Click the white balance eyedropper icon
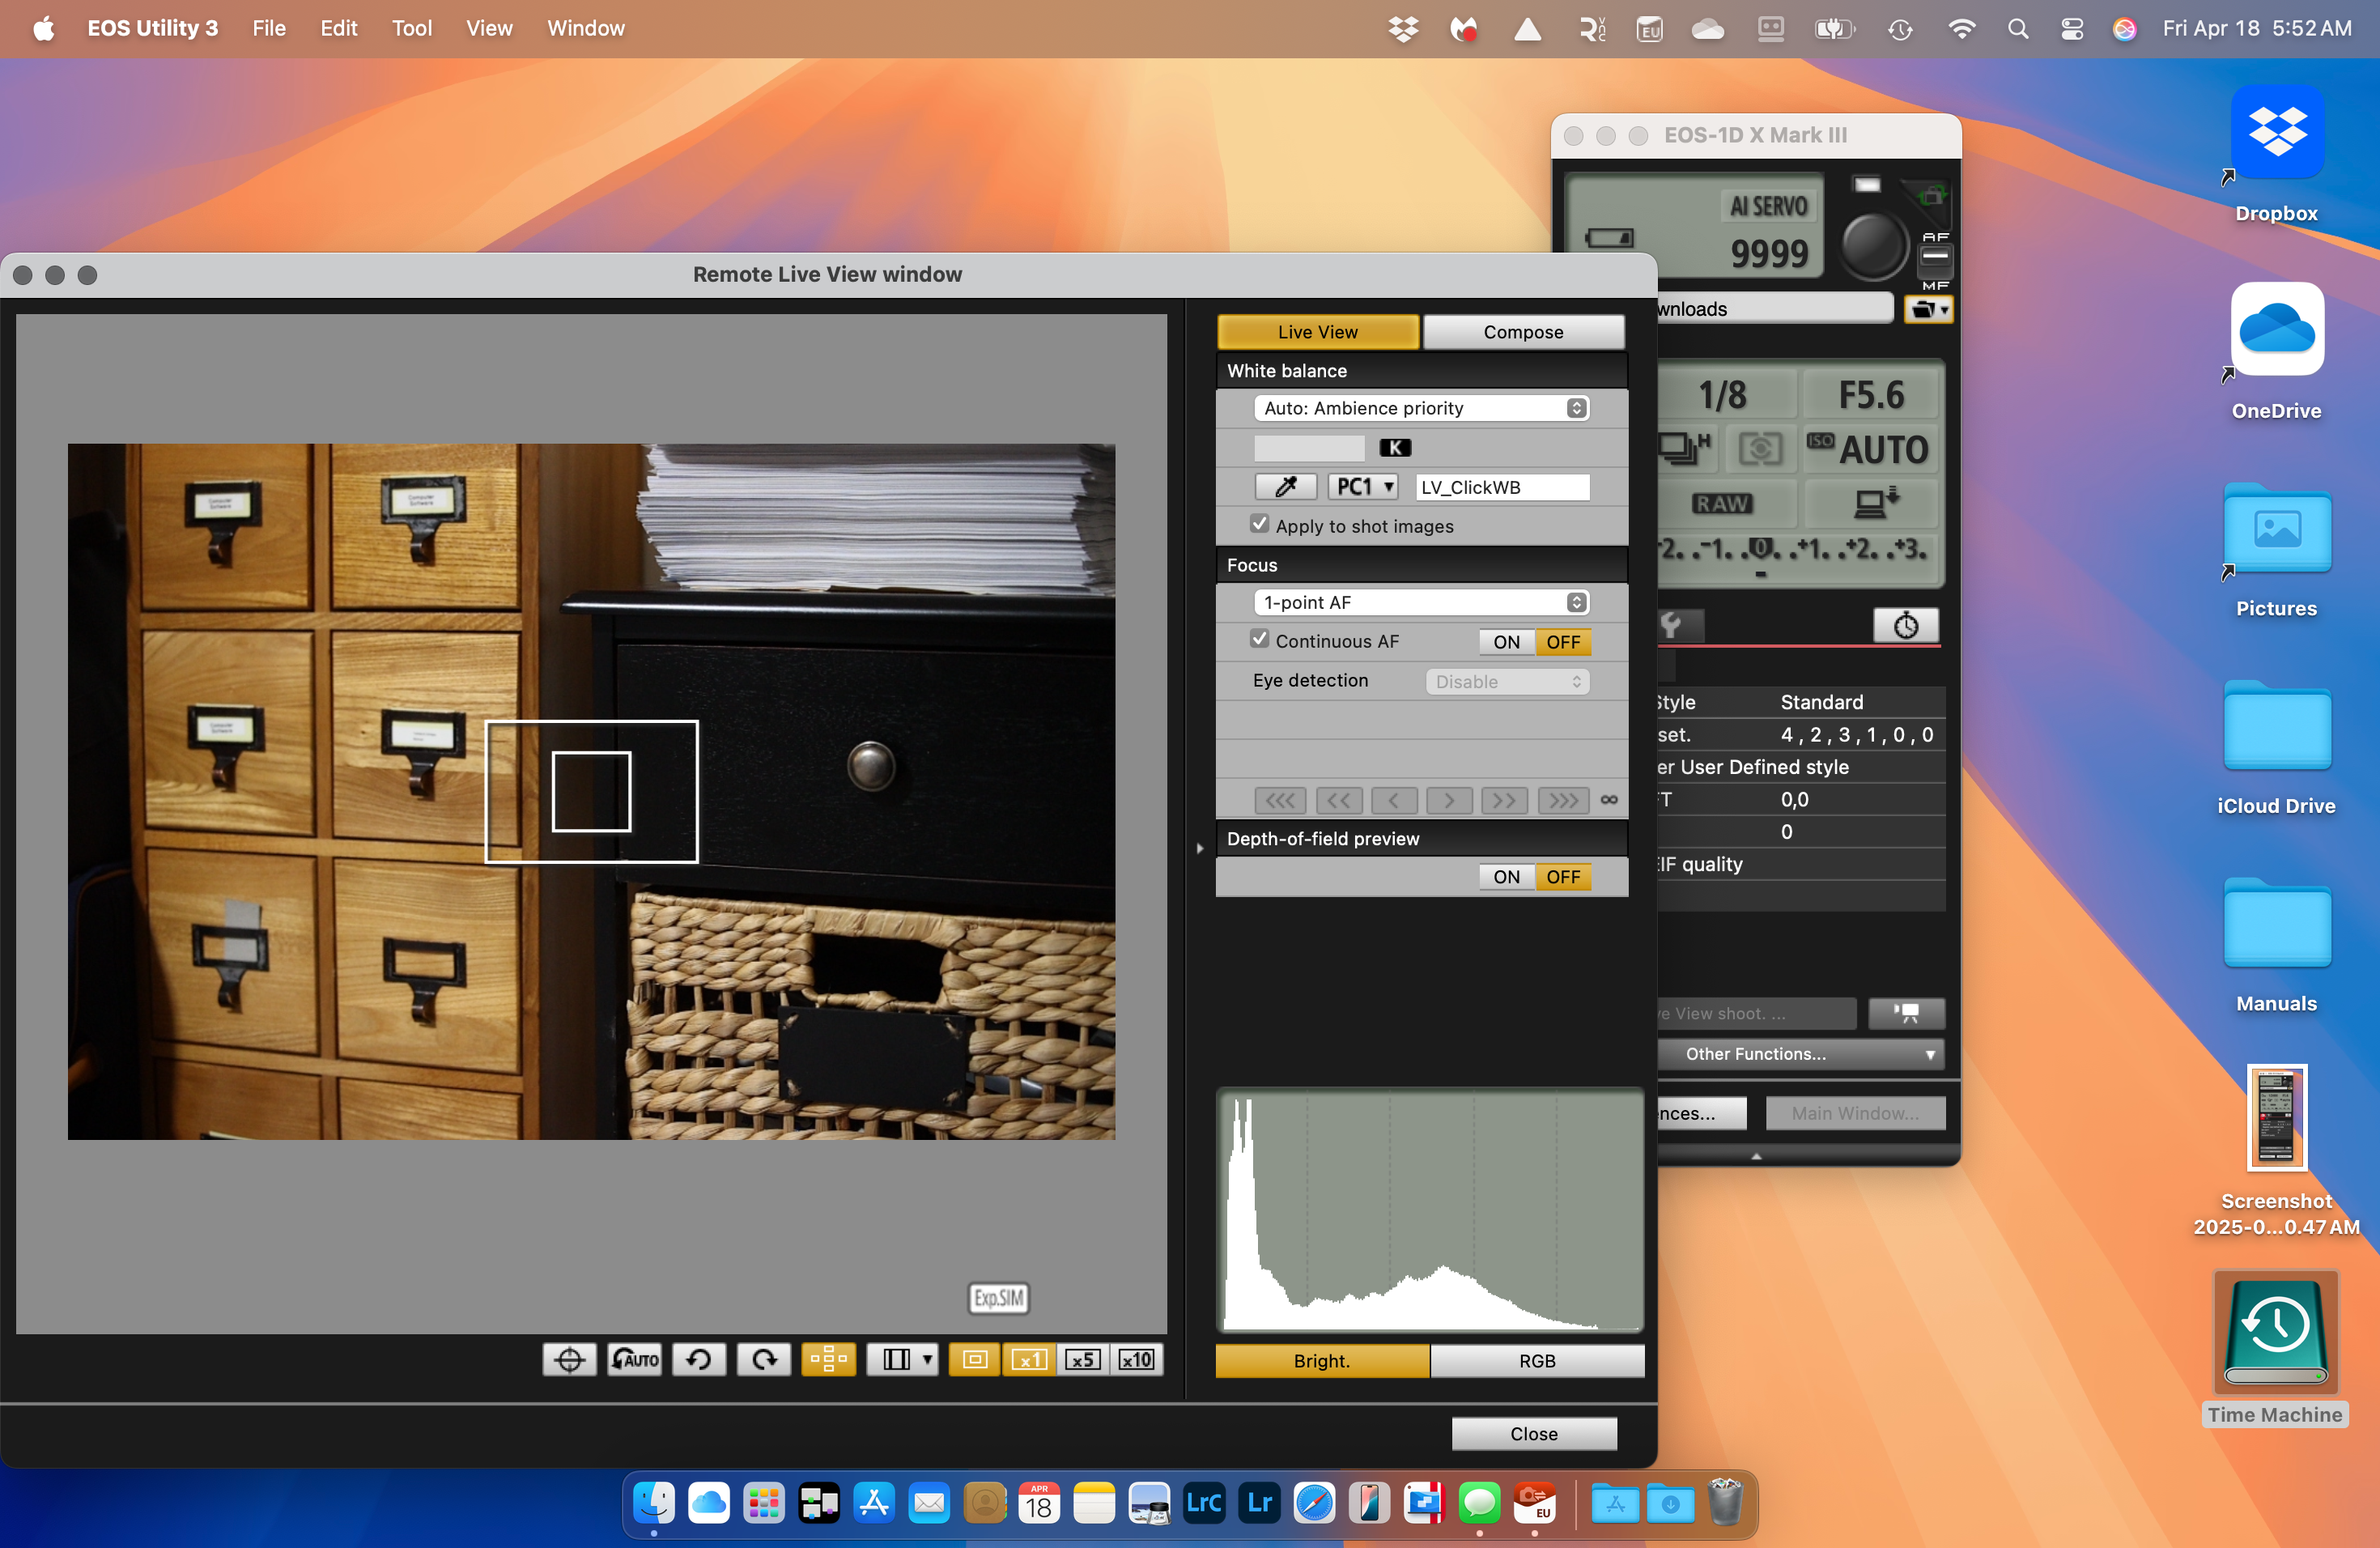Viewport: 2380px width, 1548px height. (x=1285, y=487)
